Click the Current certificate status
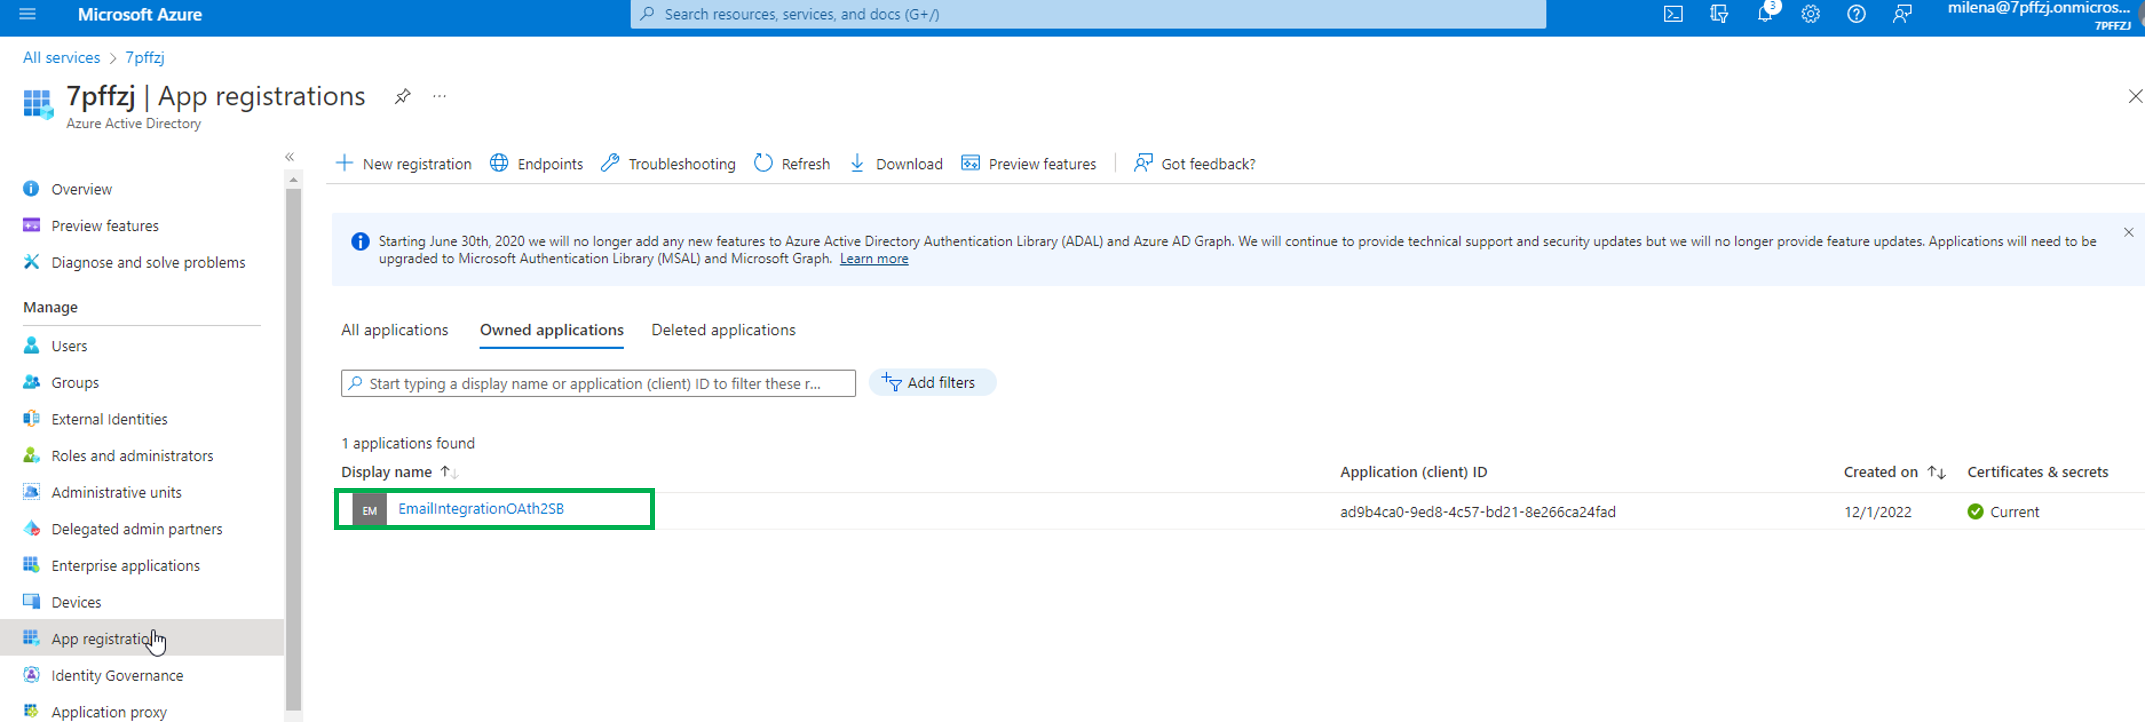 pos(2003,511)
